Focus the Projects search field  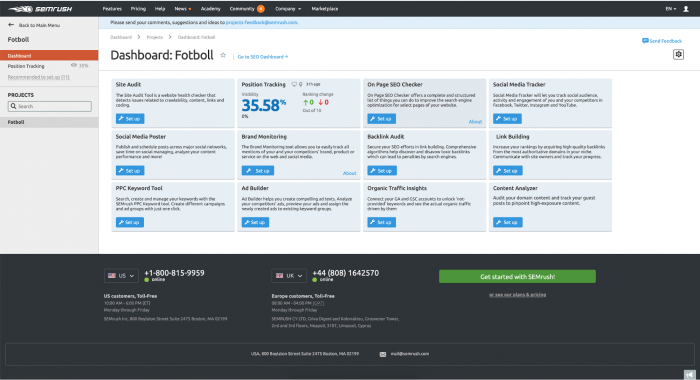(x=50, y=106)
